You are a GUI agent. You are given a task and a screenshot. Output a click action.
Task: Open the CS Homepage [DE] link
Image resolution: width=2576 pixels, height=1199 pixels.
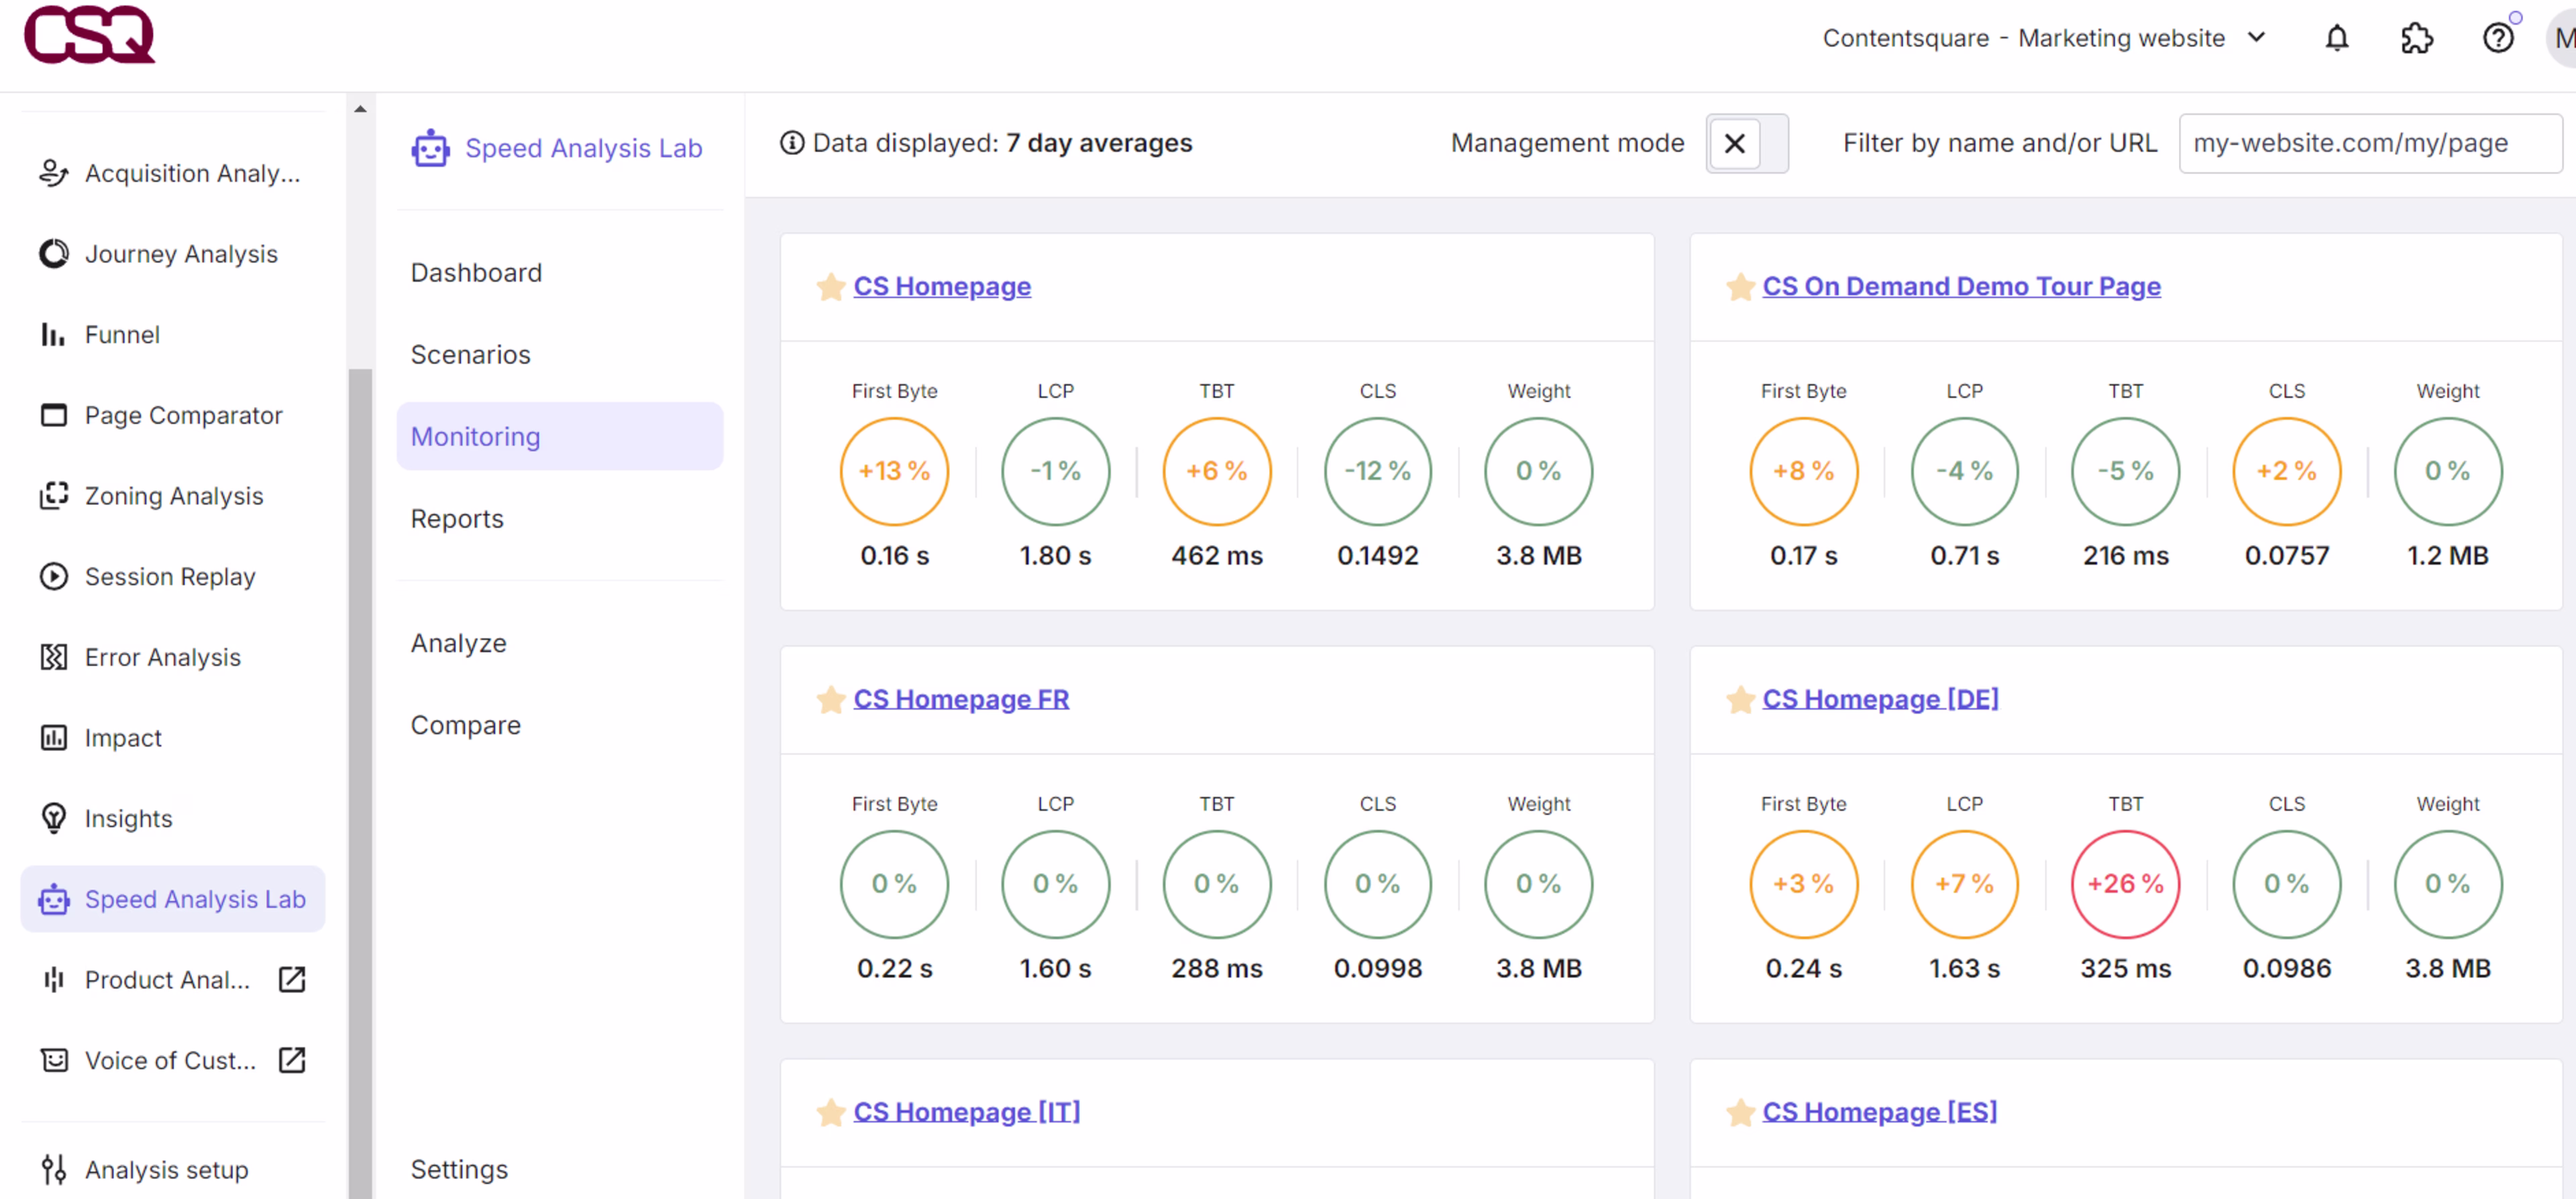1879,699
